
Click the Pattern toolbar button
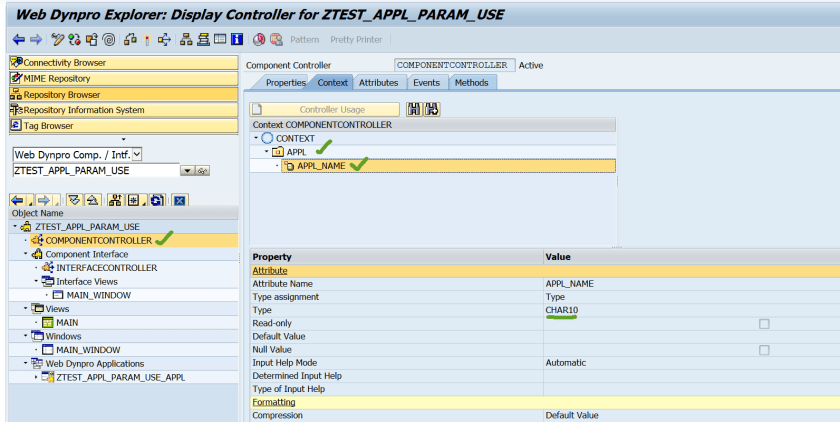(304, 40)
